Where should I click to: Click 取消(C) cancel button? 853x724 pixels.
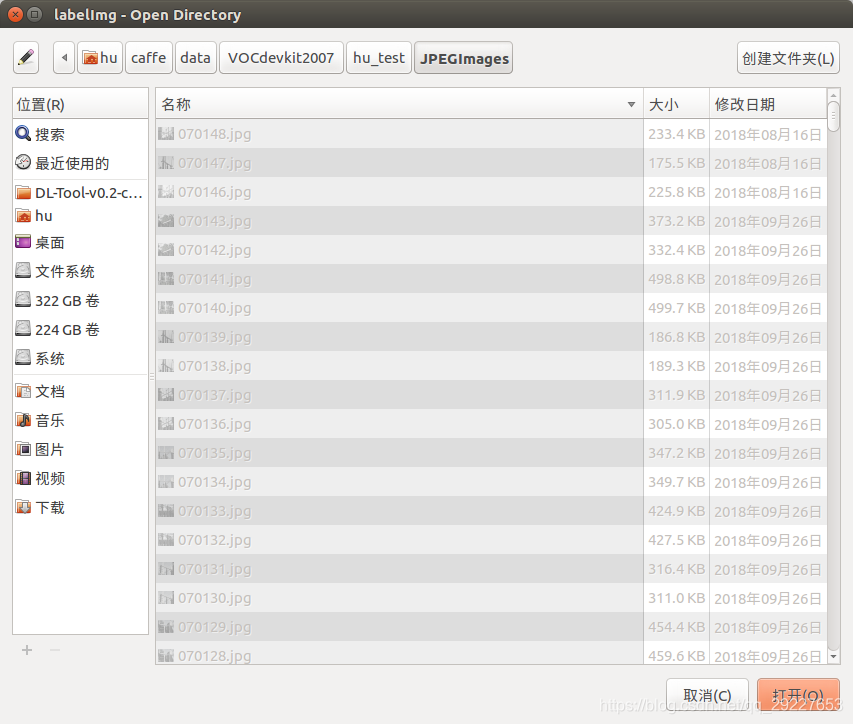tap(707, 695)
